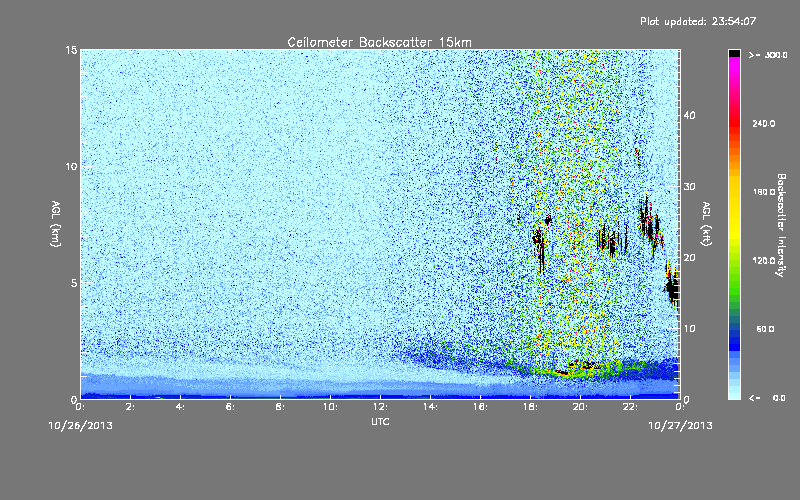Select the '10' label on the AGL (km) axis

[x=71, y=166]
